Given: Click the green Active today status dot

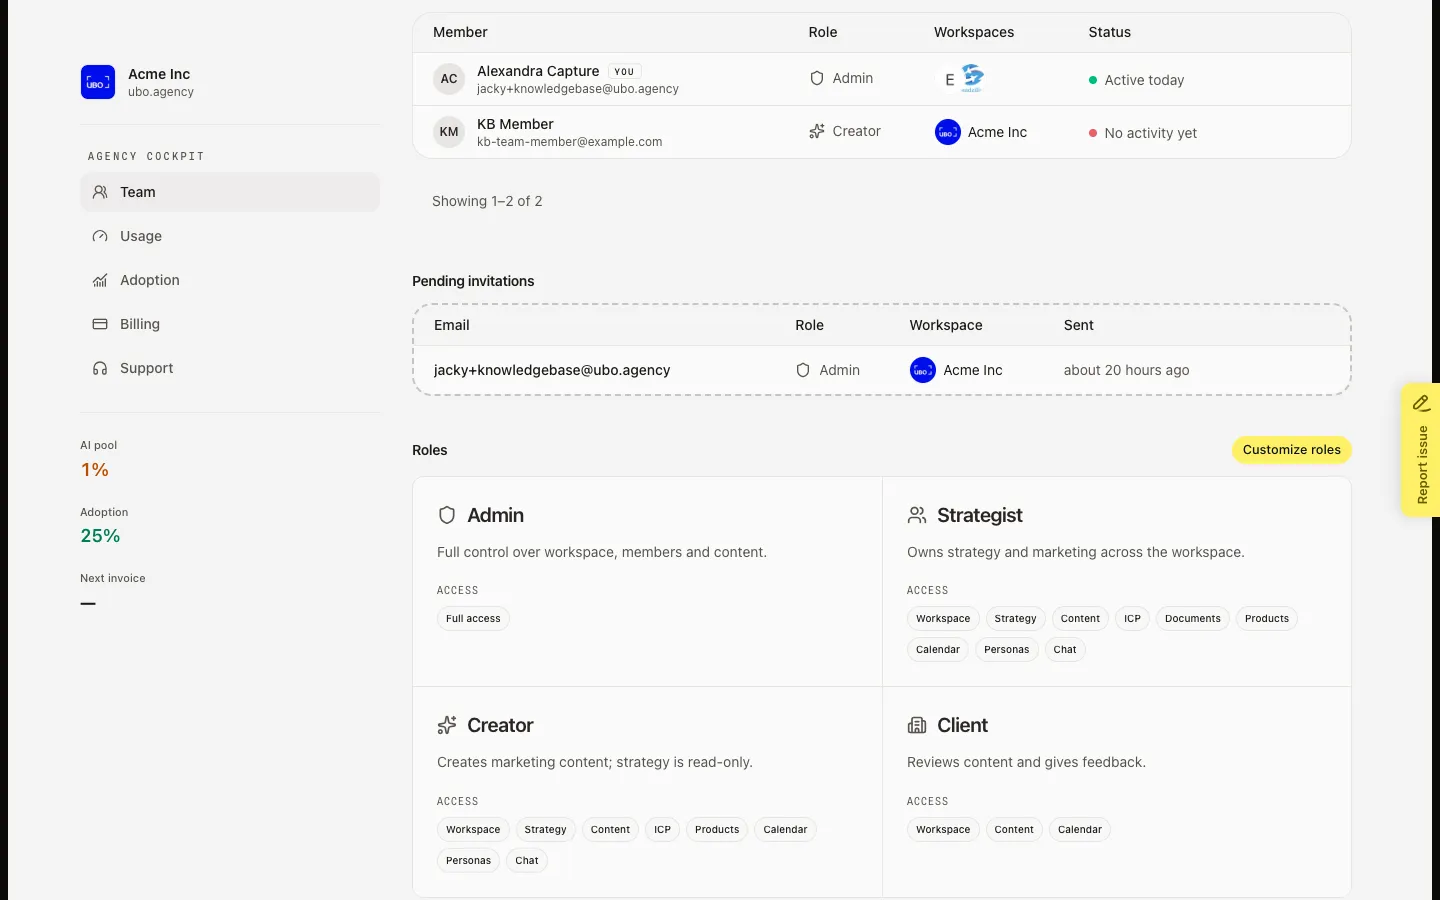Looking at the screenshot, I should [x=1093, y=80].
